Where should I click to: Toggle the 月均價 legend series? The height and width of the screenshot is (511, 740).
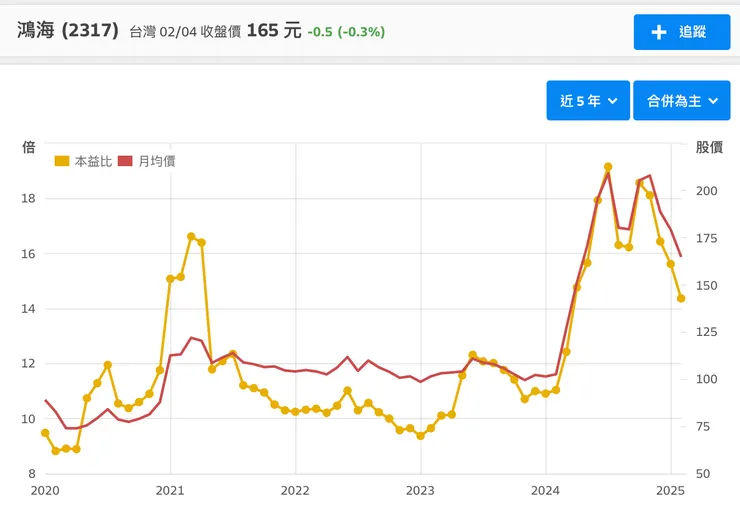point(147,161)
